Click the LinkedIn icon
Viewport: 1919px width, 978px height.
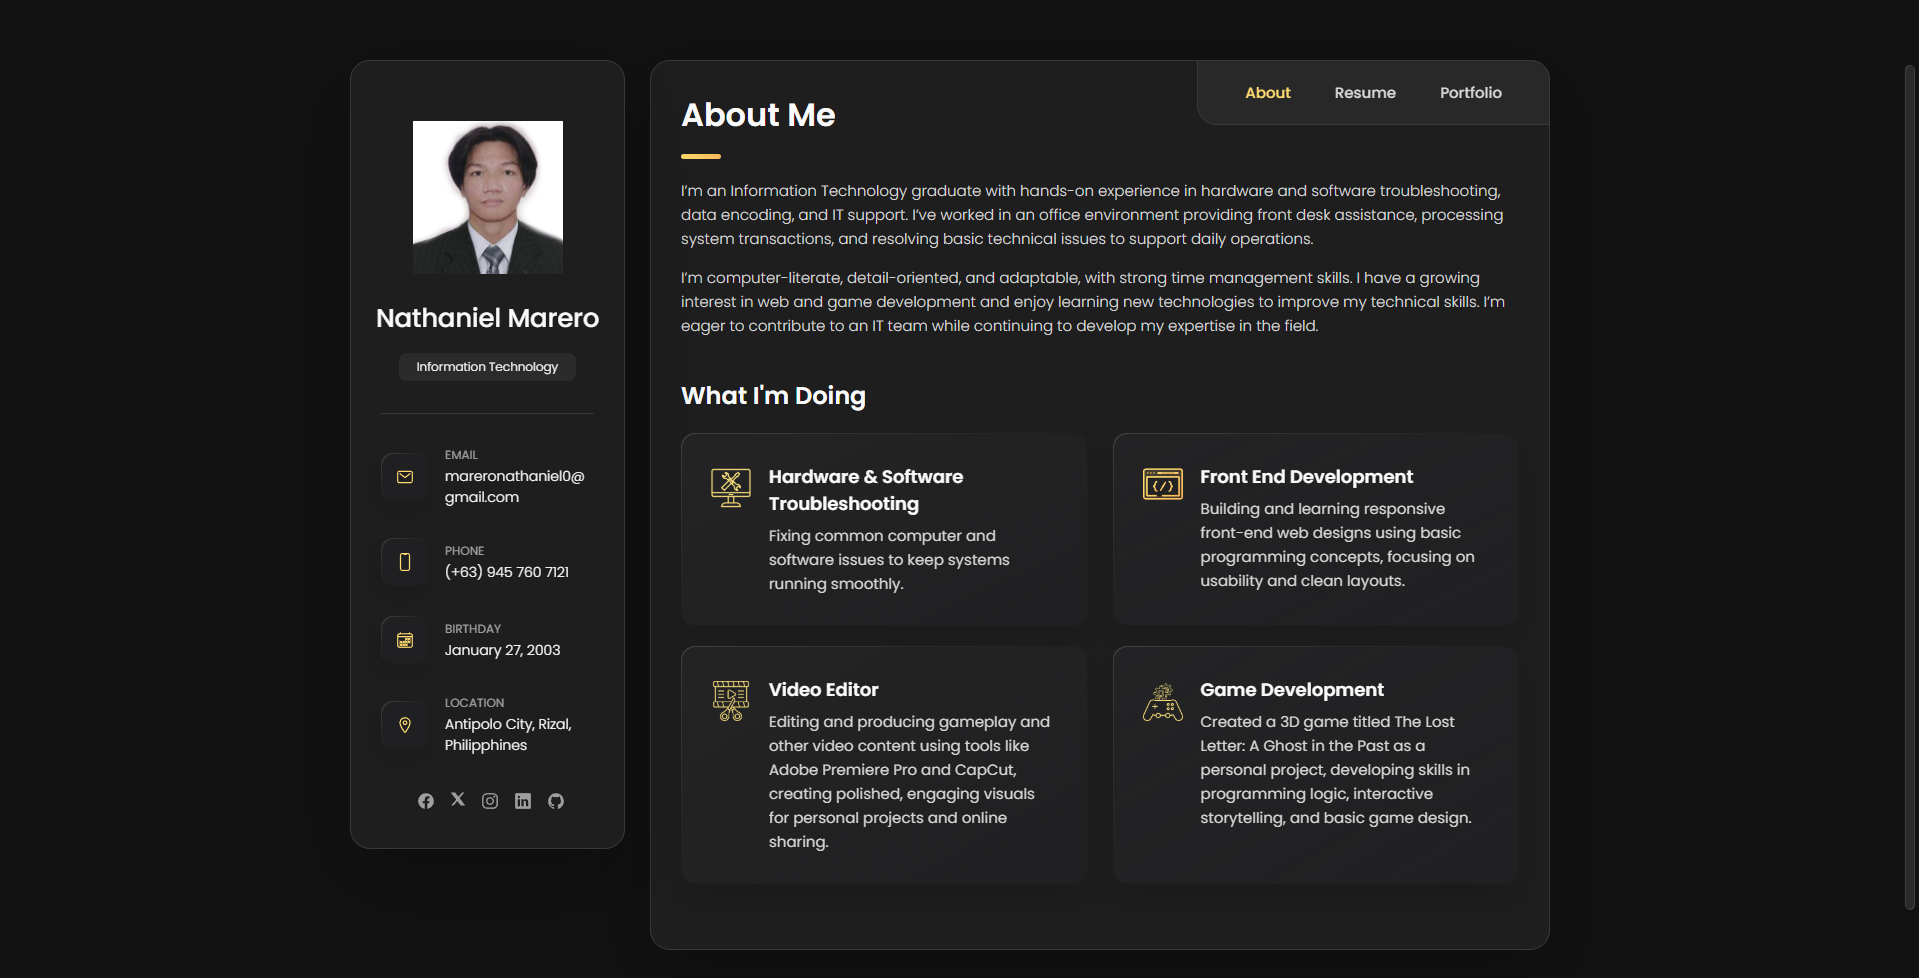click(522, 800)
